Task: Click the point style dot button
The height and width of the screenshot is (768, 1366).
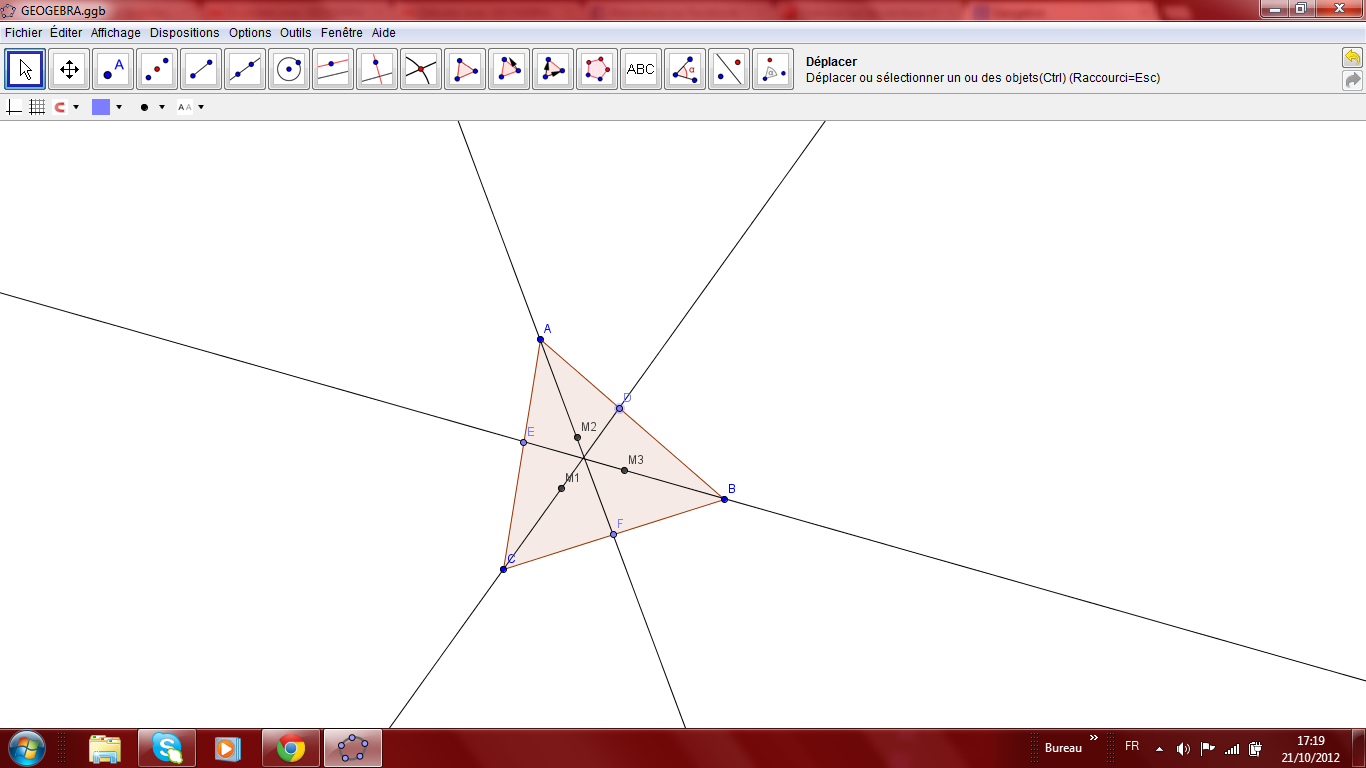Action: (145, 107)
